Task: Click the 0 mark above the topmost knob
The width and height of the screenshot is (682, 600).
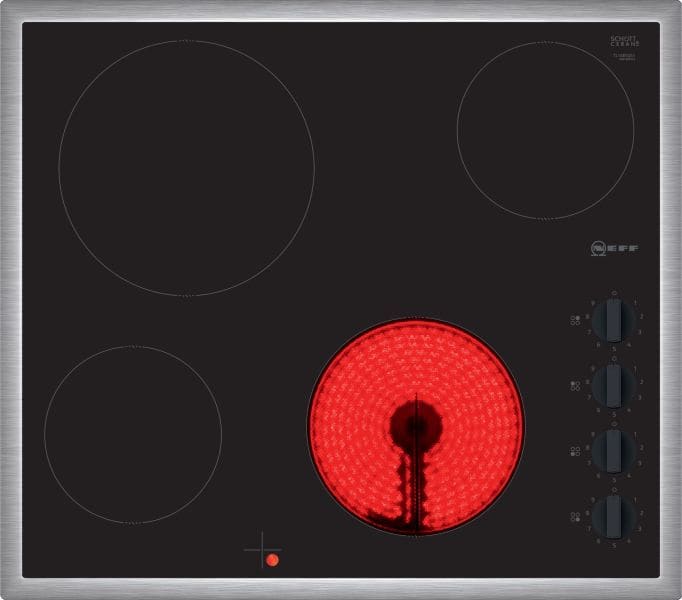Action: tap(614, 294)
